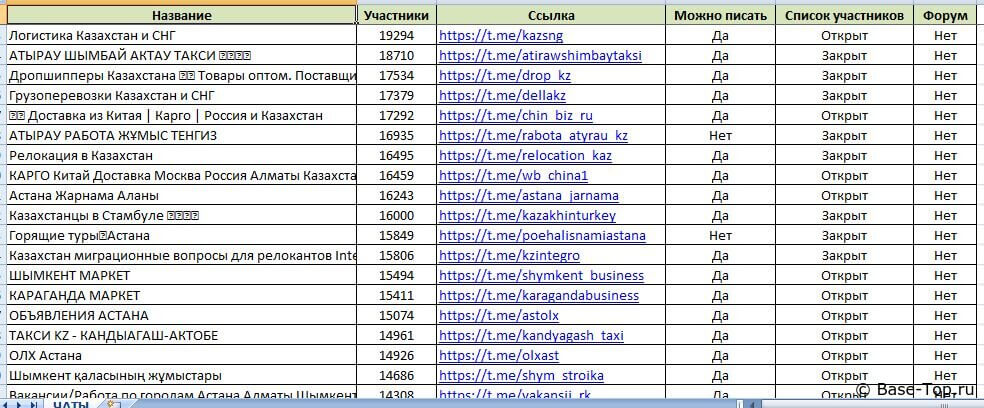This screenshot has height=408, width=984.
Task: Open the t.me/atirawshimbaytaksi link
Action: 540,56
